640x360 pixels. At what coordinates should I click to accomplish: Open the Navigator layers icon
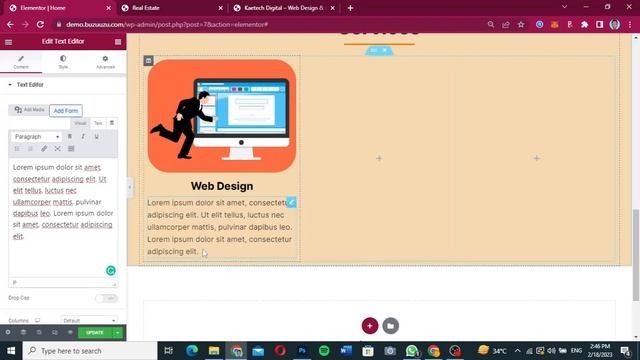(x=23, y=333)
